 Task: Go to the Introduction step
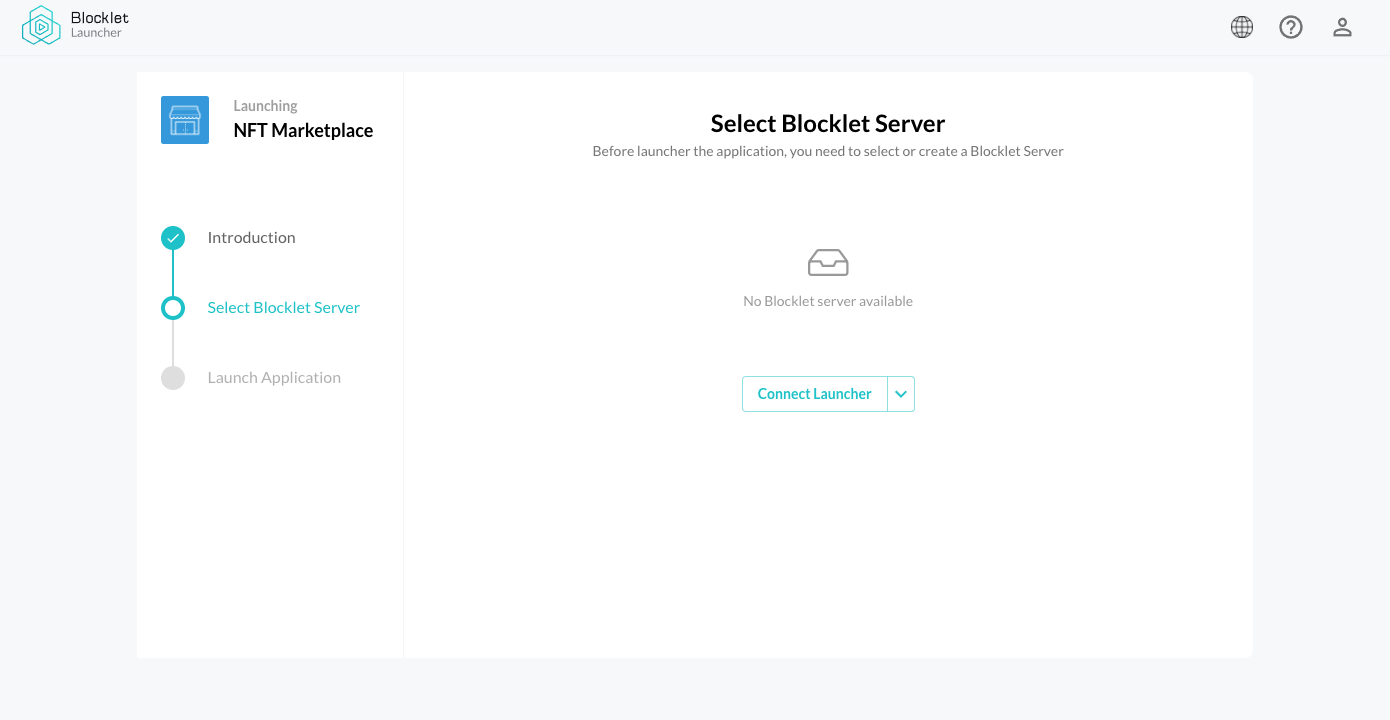[251, 238]
